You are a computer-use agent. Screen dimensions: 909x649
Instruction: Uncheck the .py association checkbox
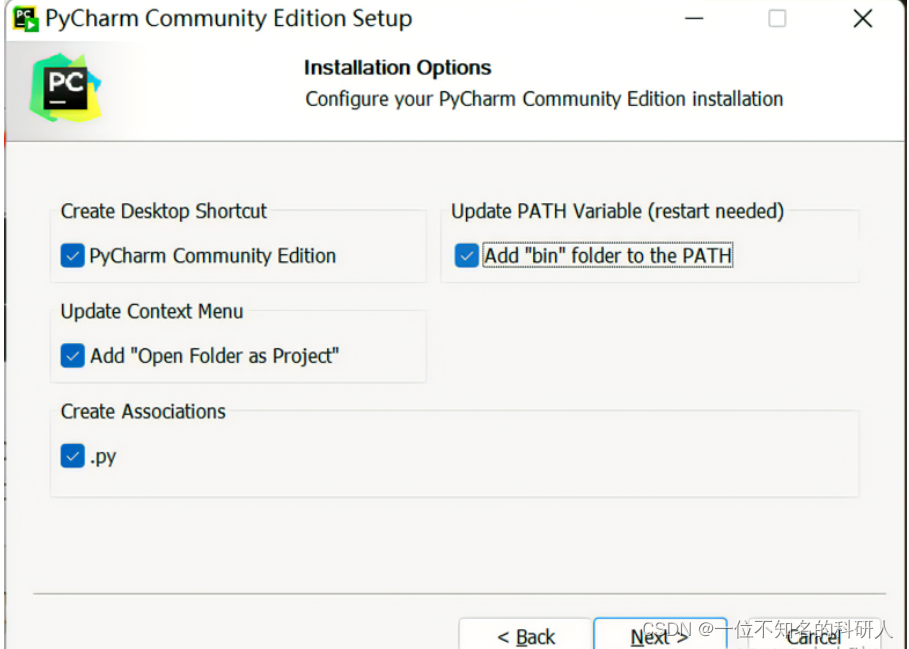coord(72,456)
